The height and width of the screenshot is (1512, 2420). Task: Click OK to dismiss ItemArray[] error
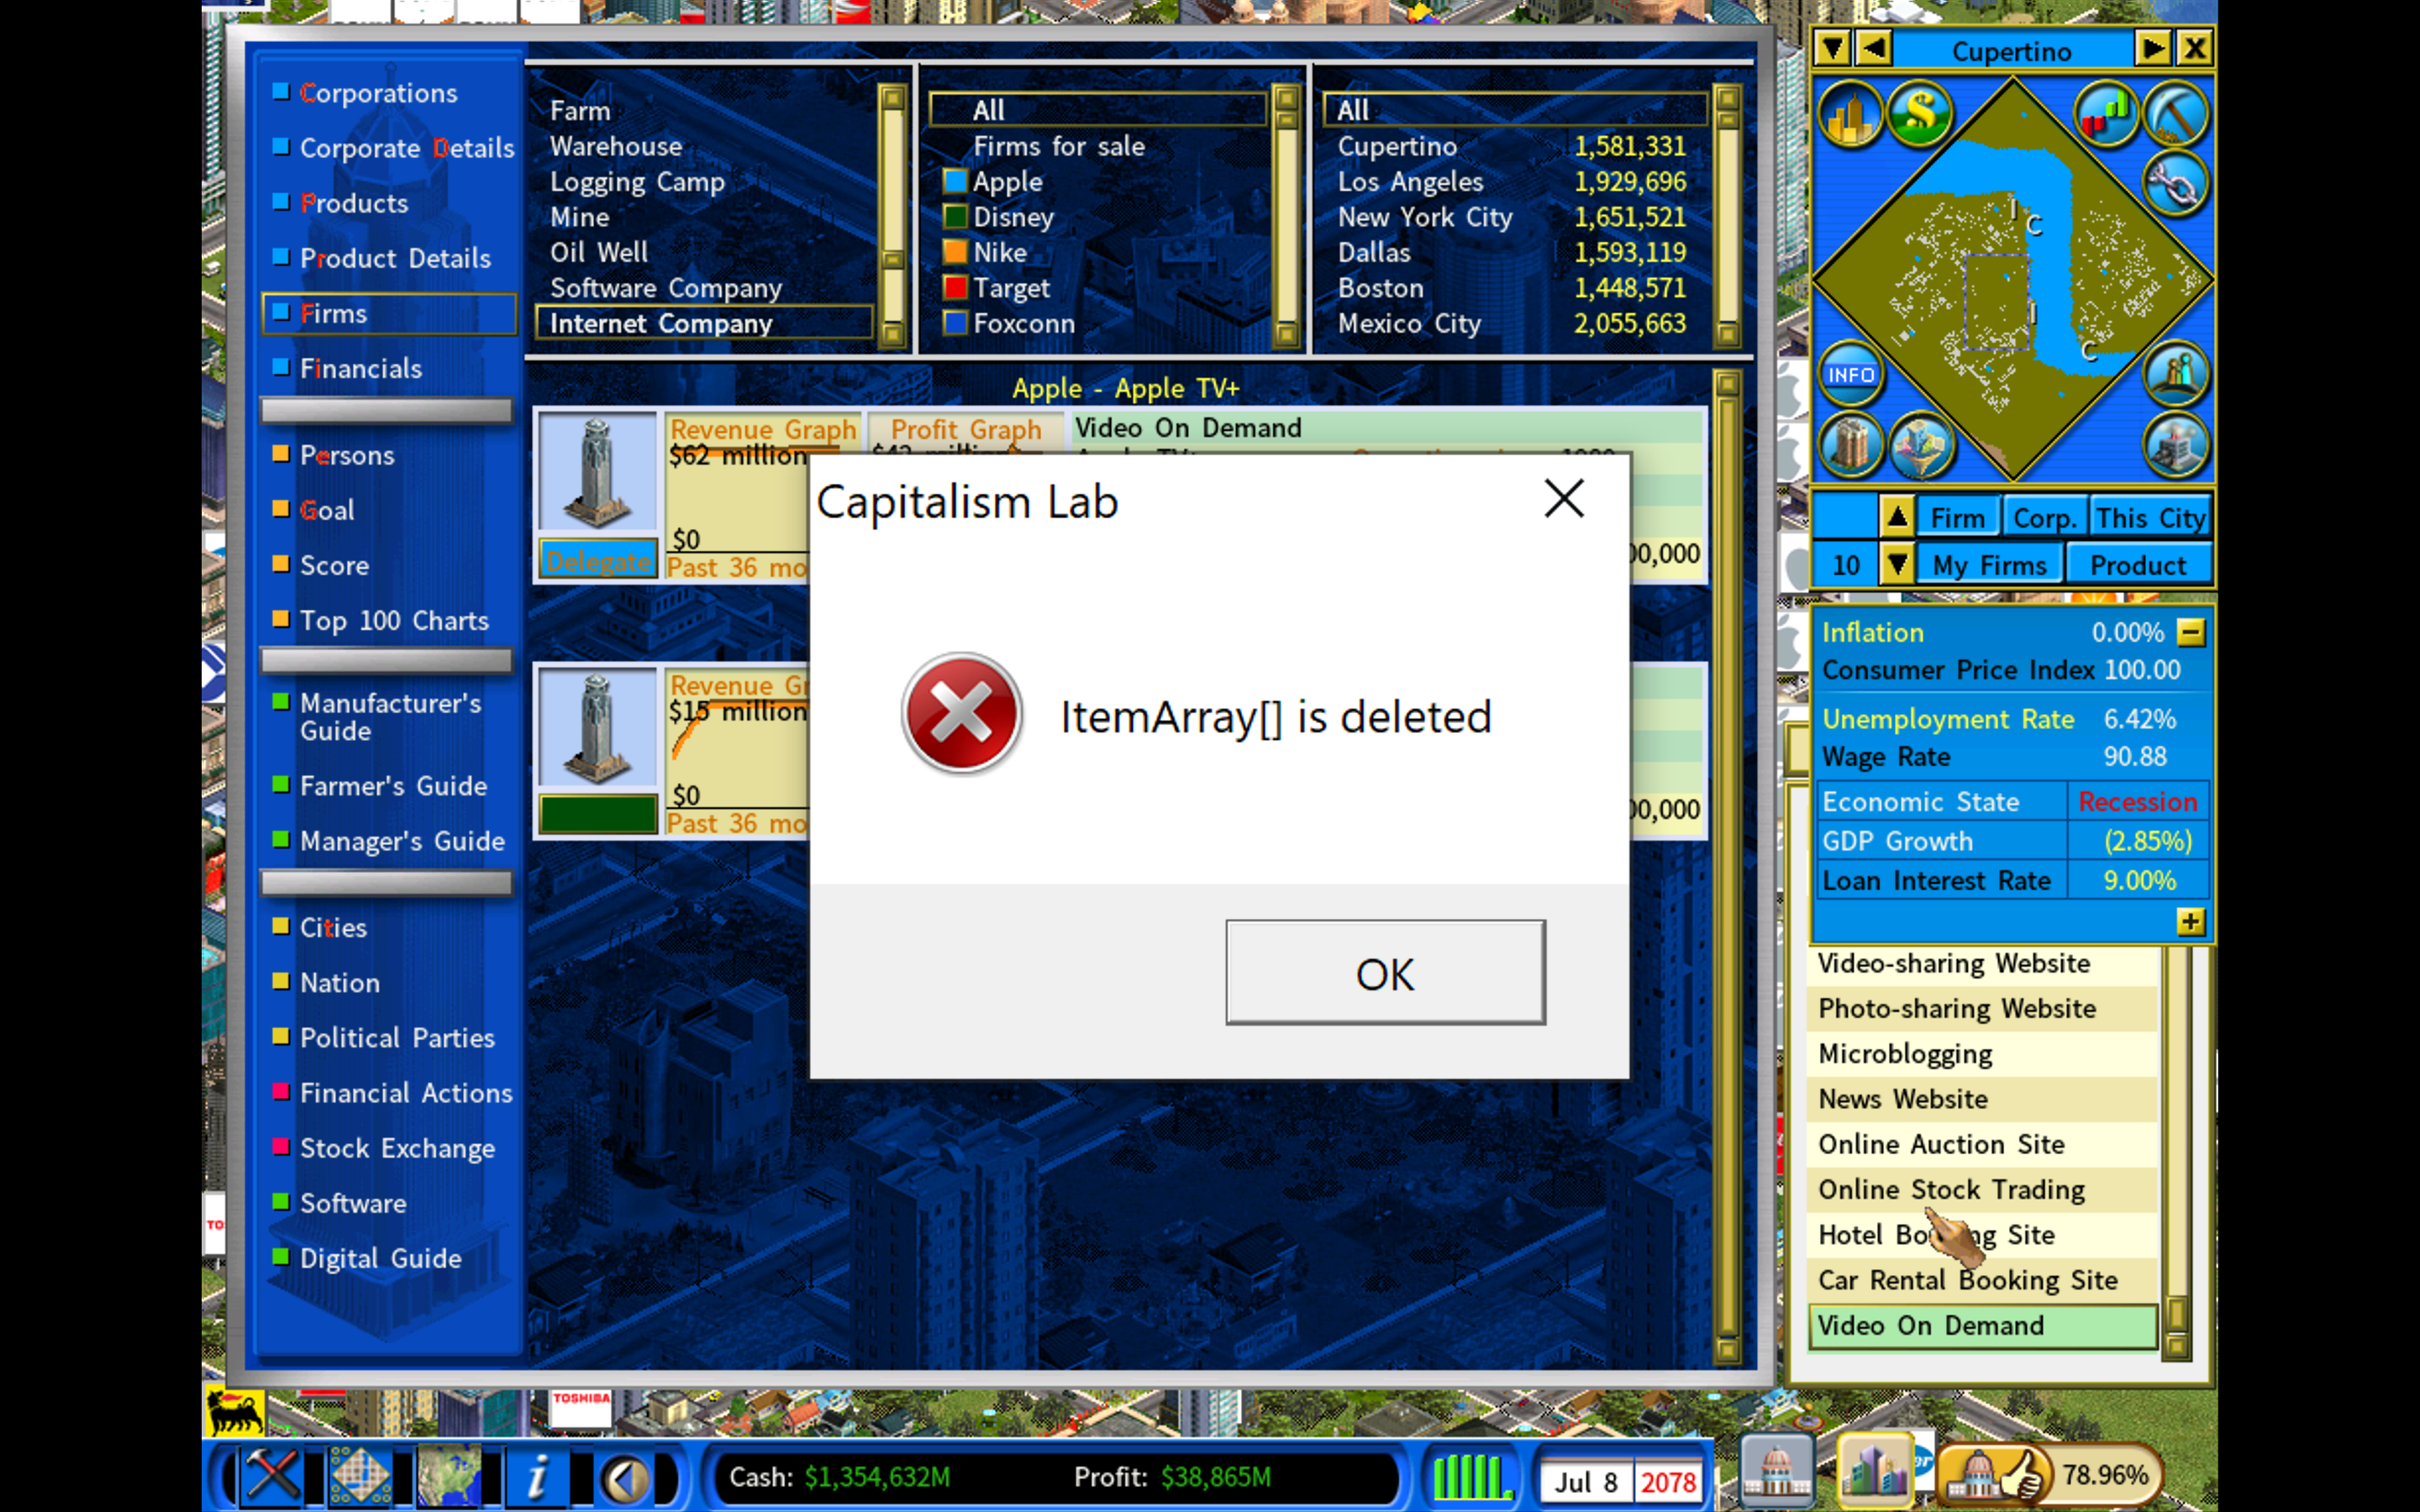(1385, 974)
